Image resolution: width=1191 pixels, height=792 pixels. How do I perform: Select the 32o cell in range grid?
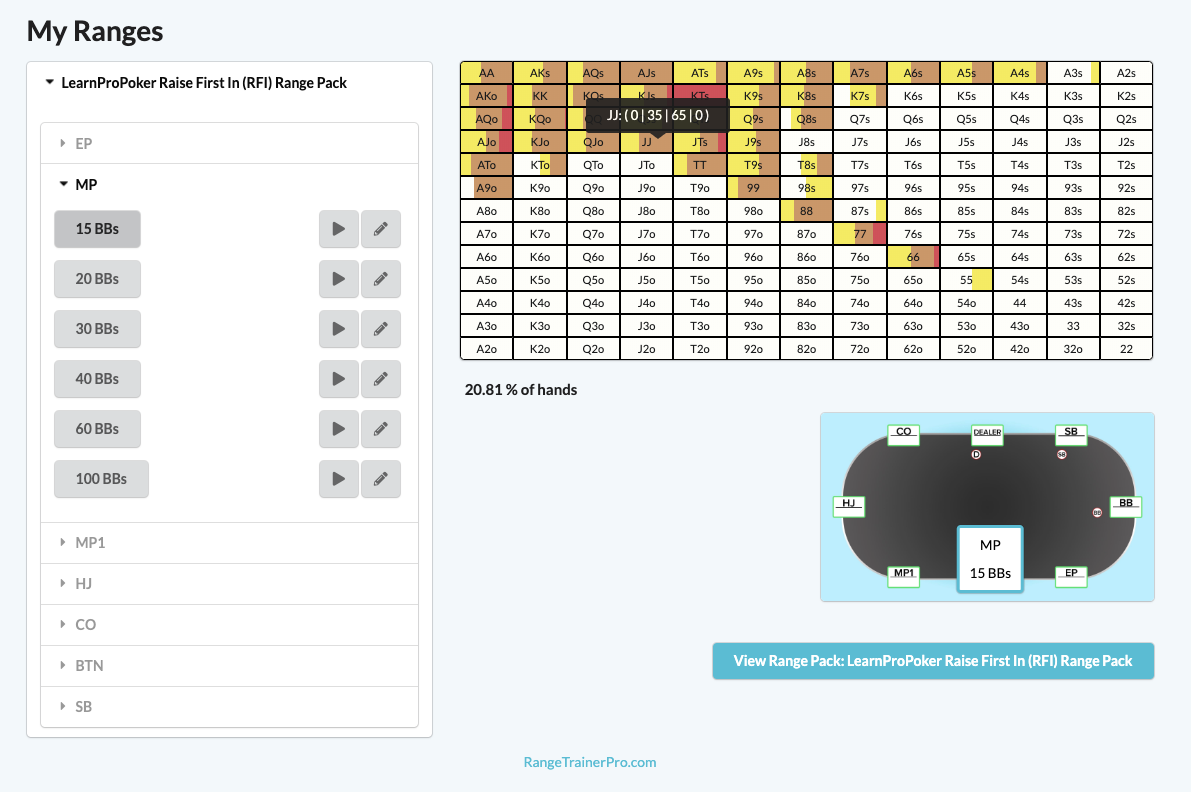tap(1073, 349)
